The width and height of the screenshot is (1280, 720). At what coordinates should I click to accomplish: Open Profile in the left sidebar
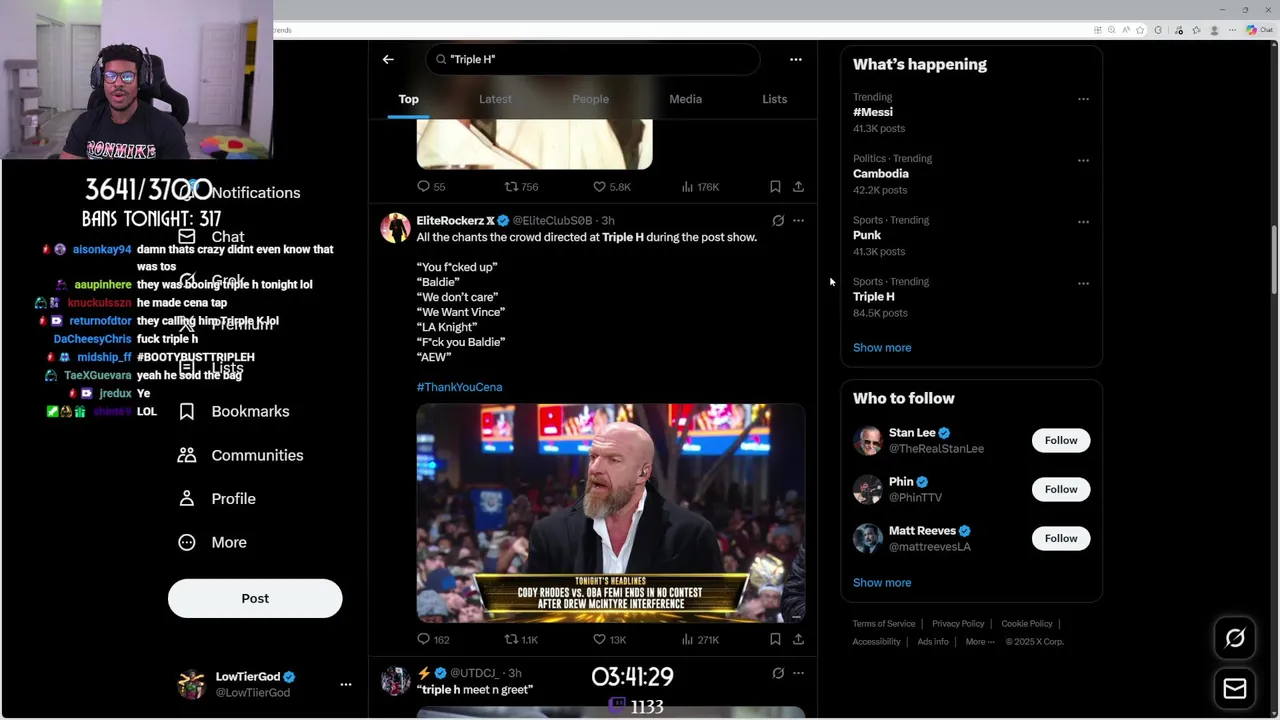[217, 498]
